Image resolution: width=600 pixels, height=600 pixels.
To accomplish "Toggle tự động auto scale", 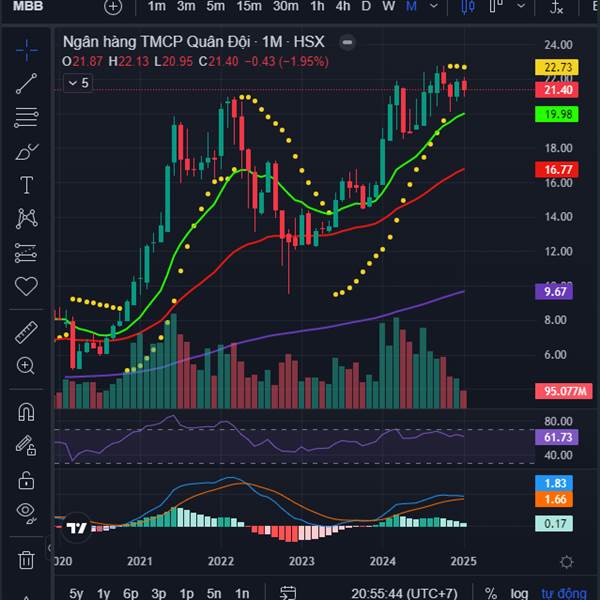I will click(564, 593).
